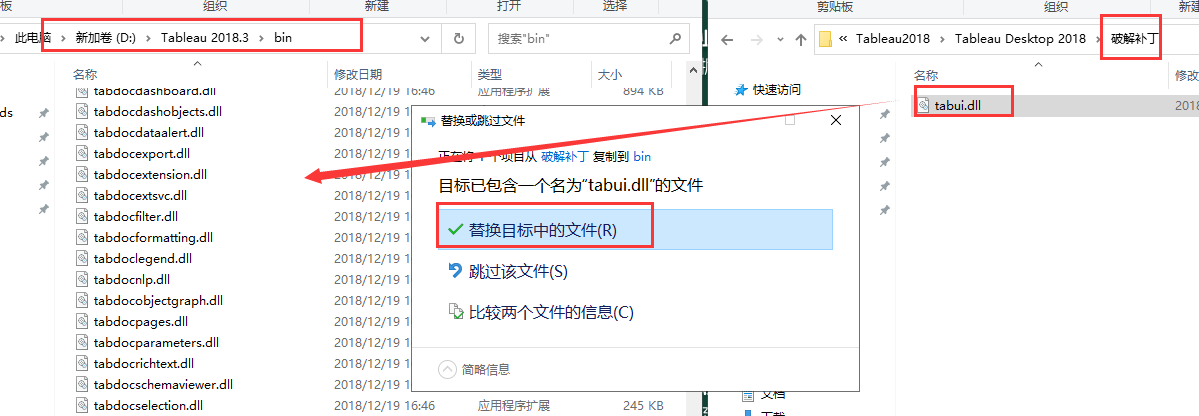The width and height of the screenshot is (1199, 416).
Task: Select tabdocfilter.dll in the file list
Action: 135,216
